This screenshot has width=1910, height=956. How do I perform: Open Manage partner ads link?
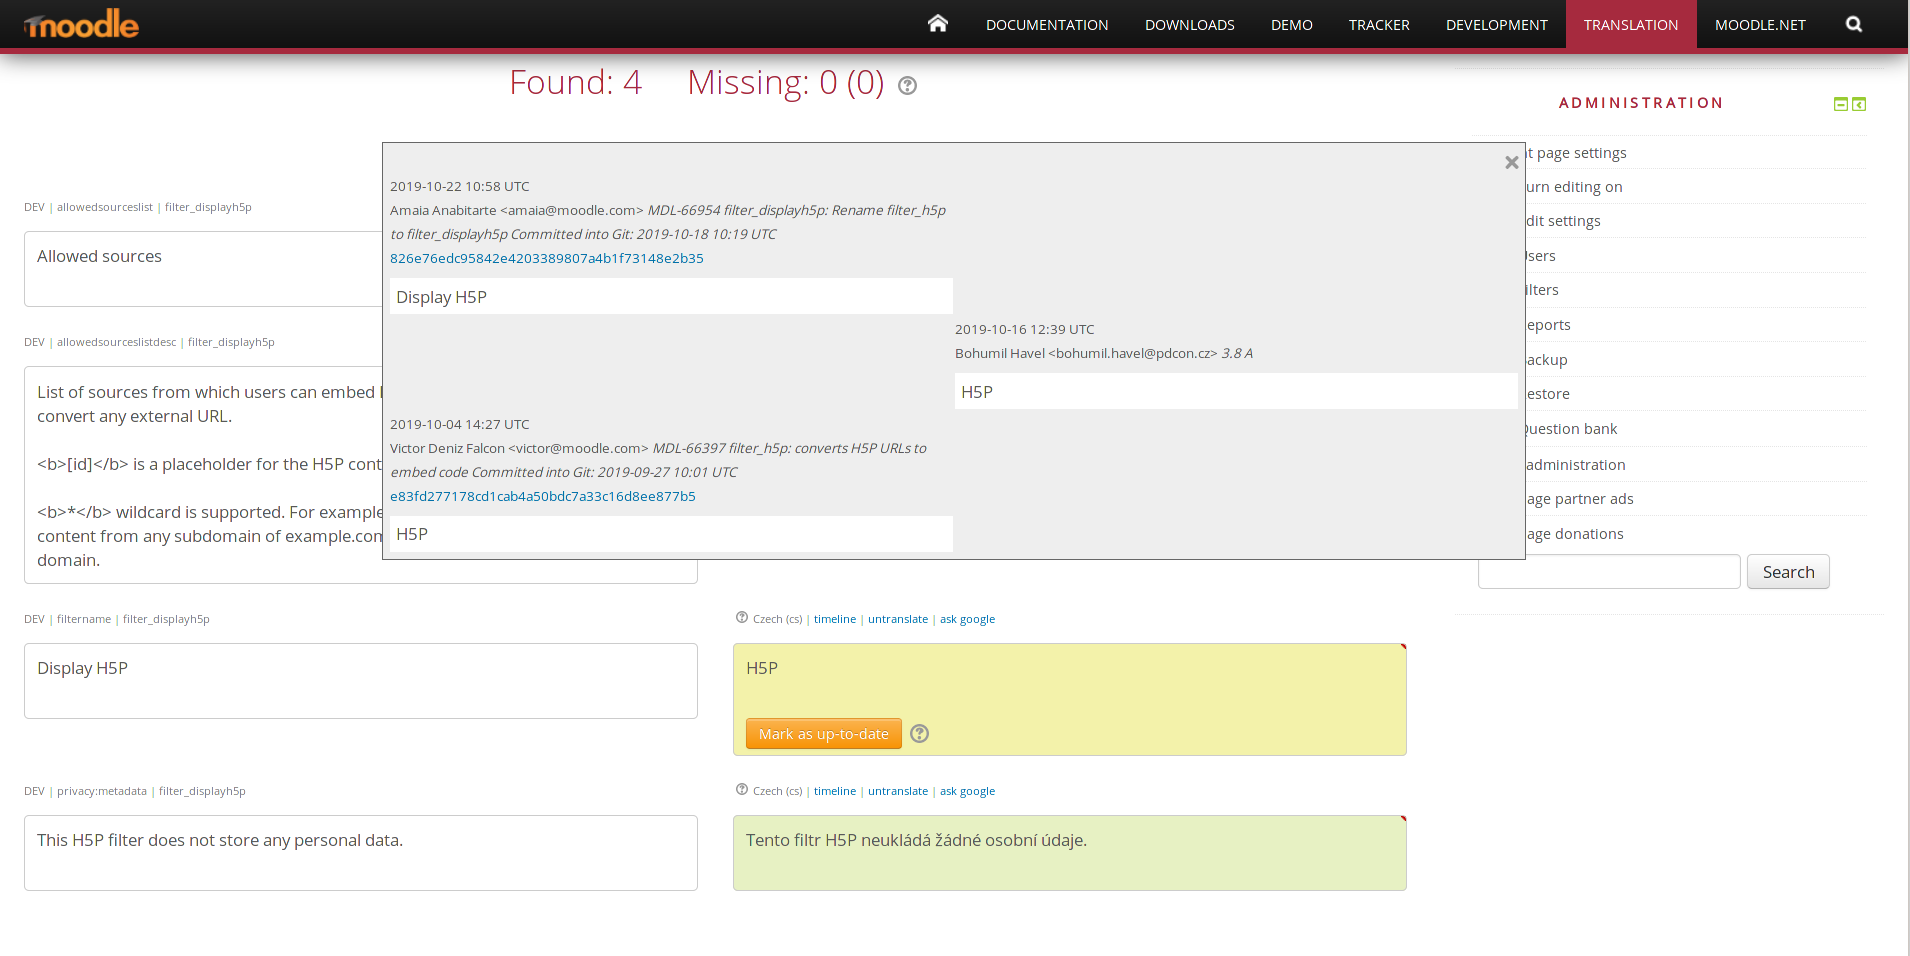pos(1580,499)
